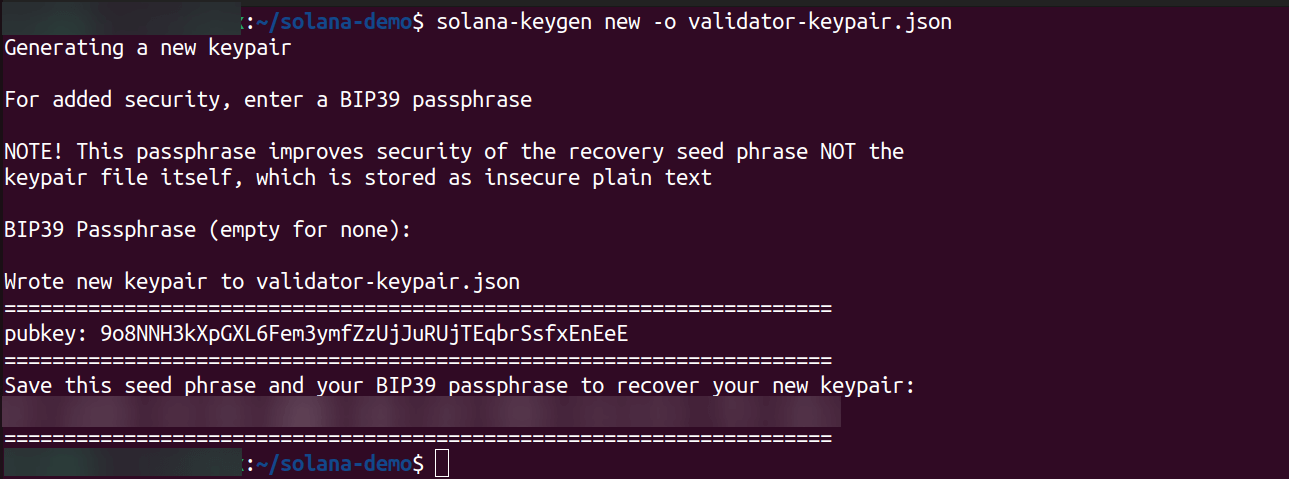
Task: Click the "Generating a new keypair" output line
Action: click(x=148, y=47)
